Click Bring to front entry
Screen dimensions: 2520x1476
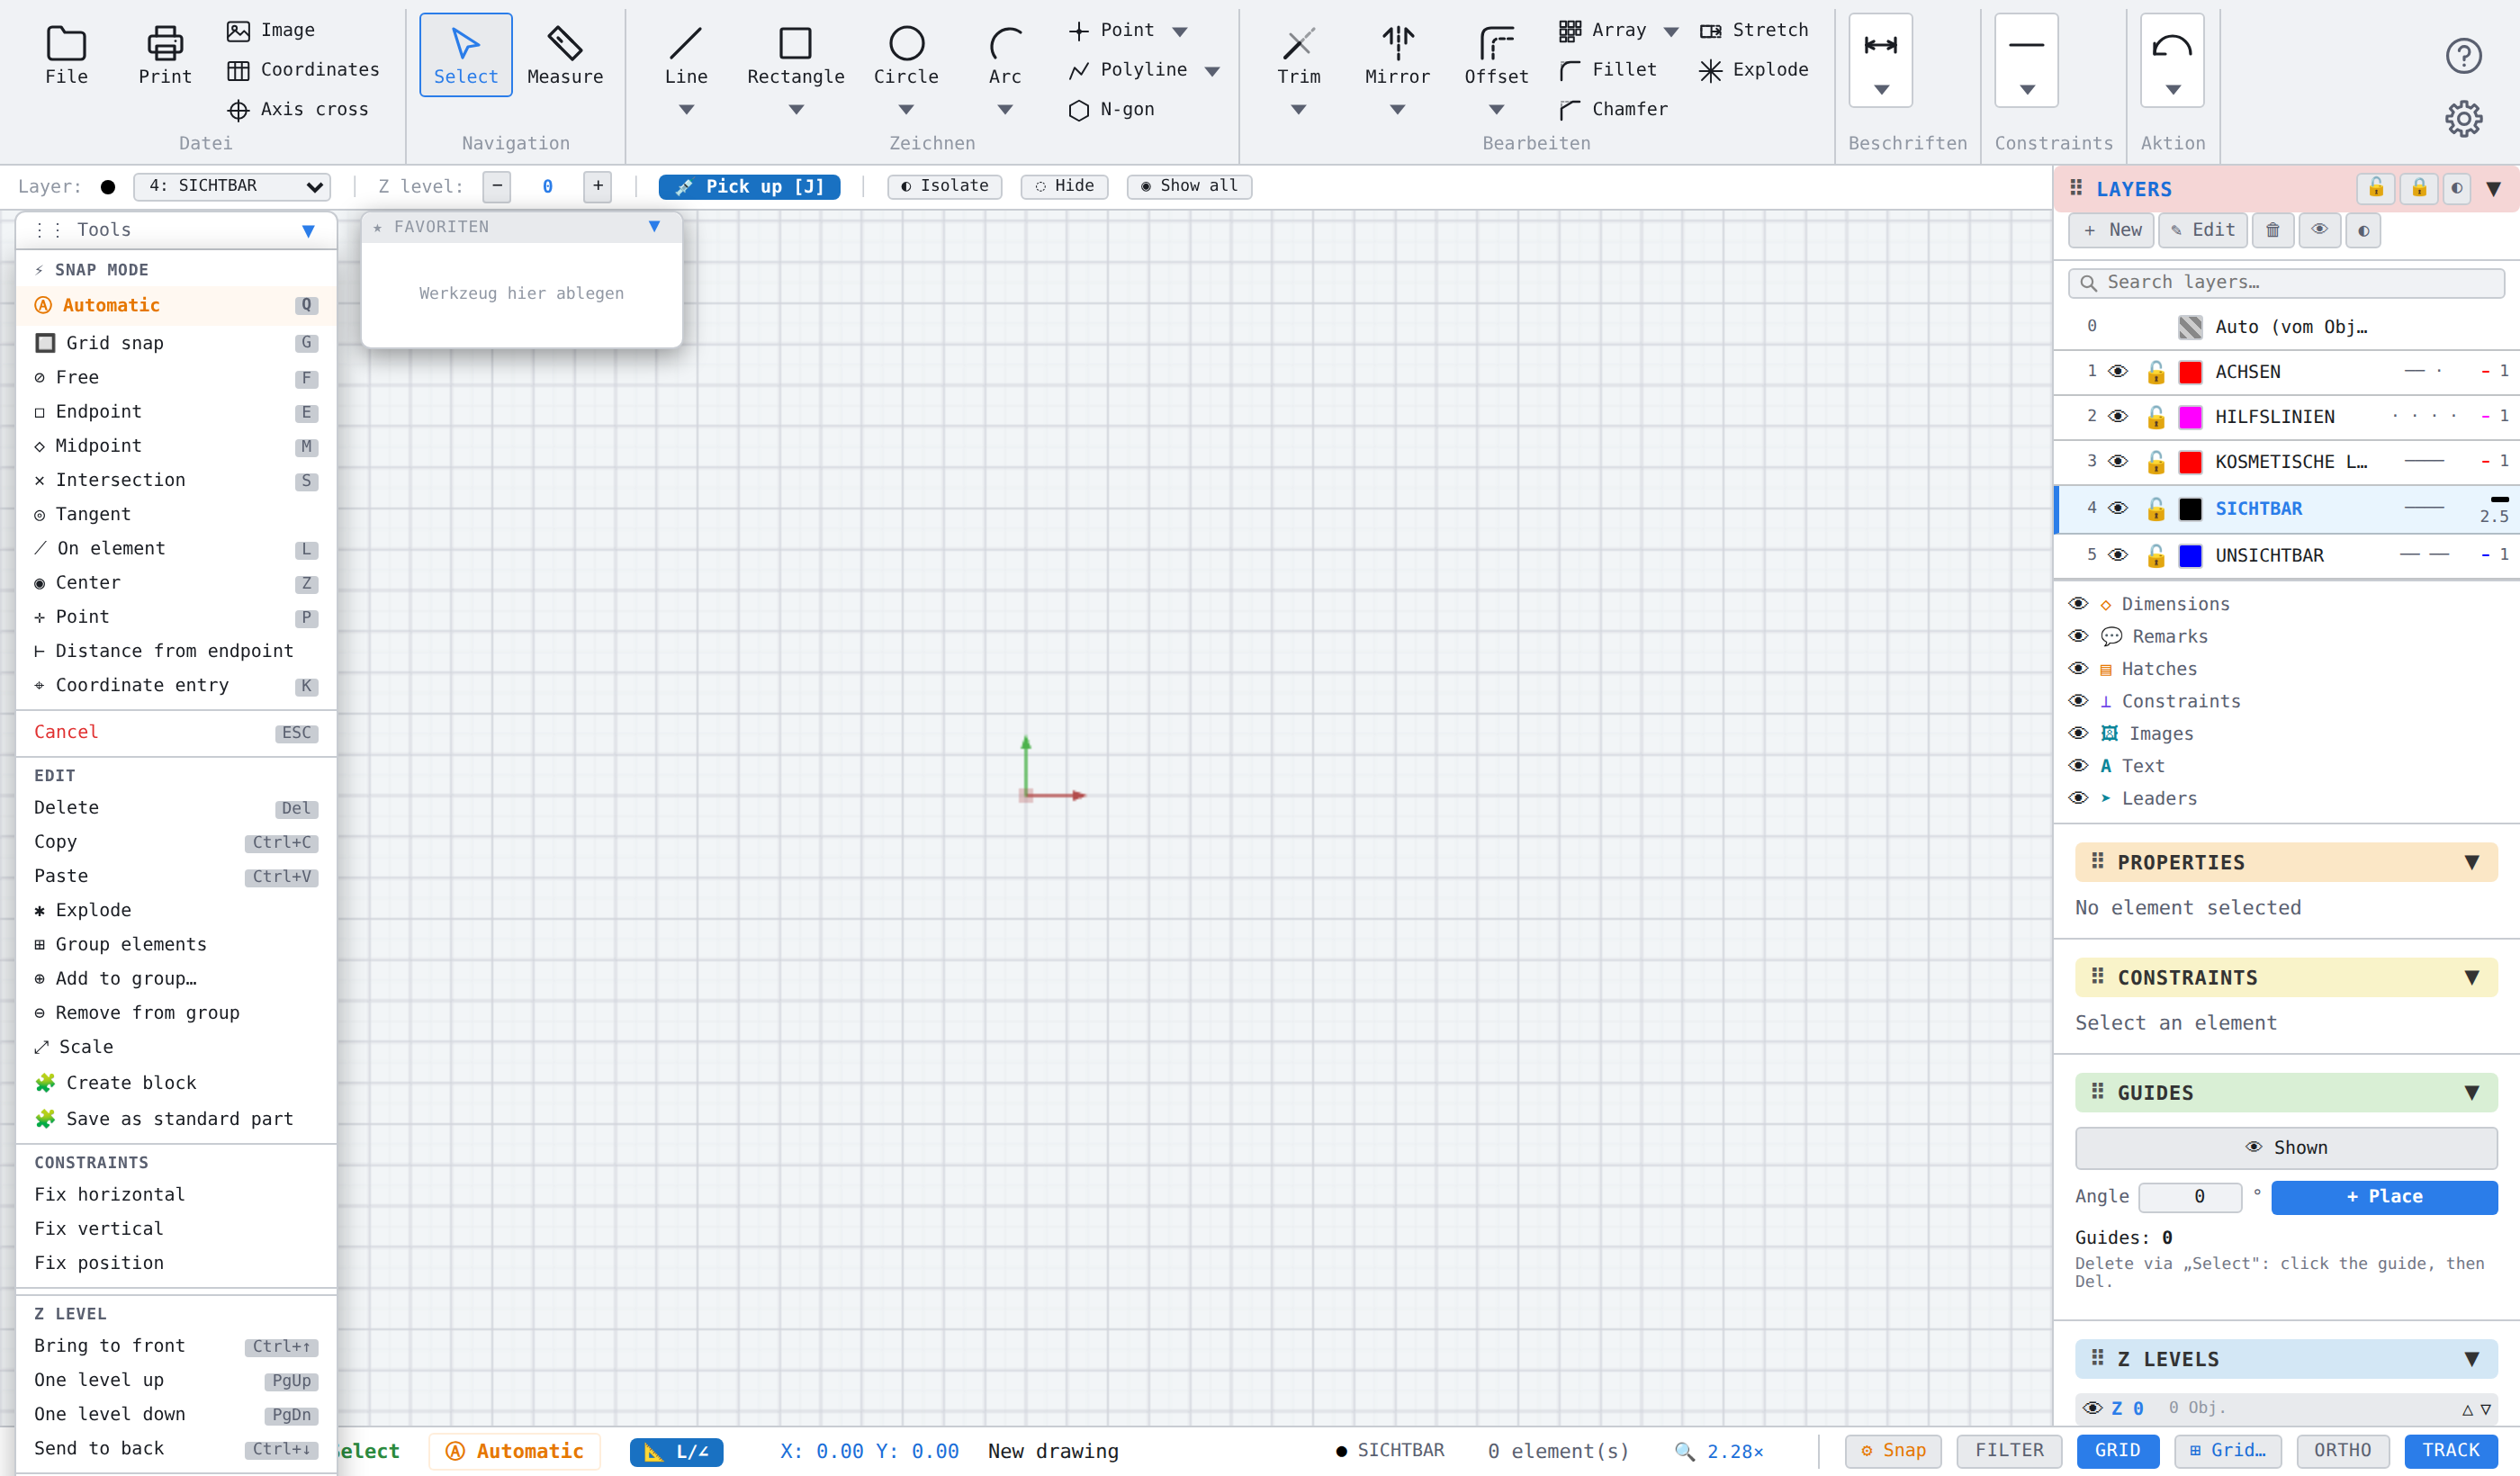[176, 1346]
